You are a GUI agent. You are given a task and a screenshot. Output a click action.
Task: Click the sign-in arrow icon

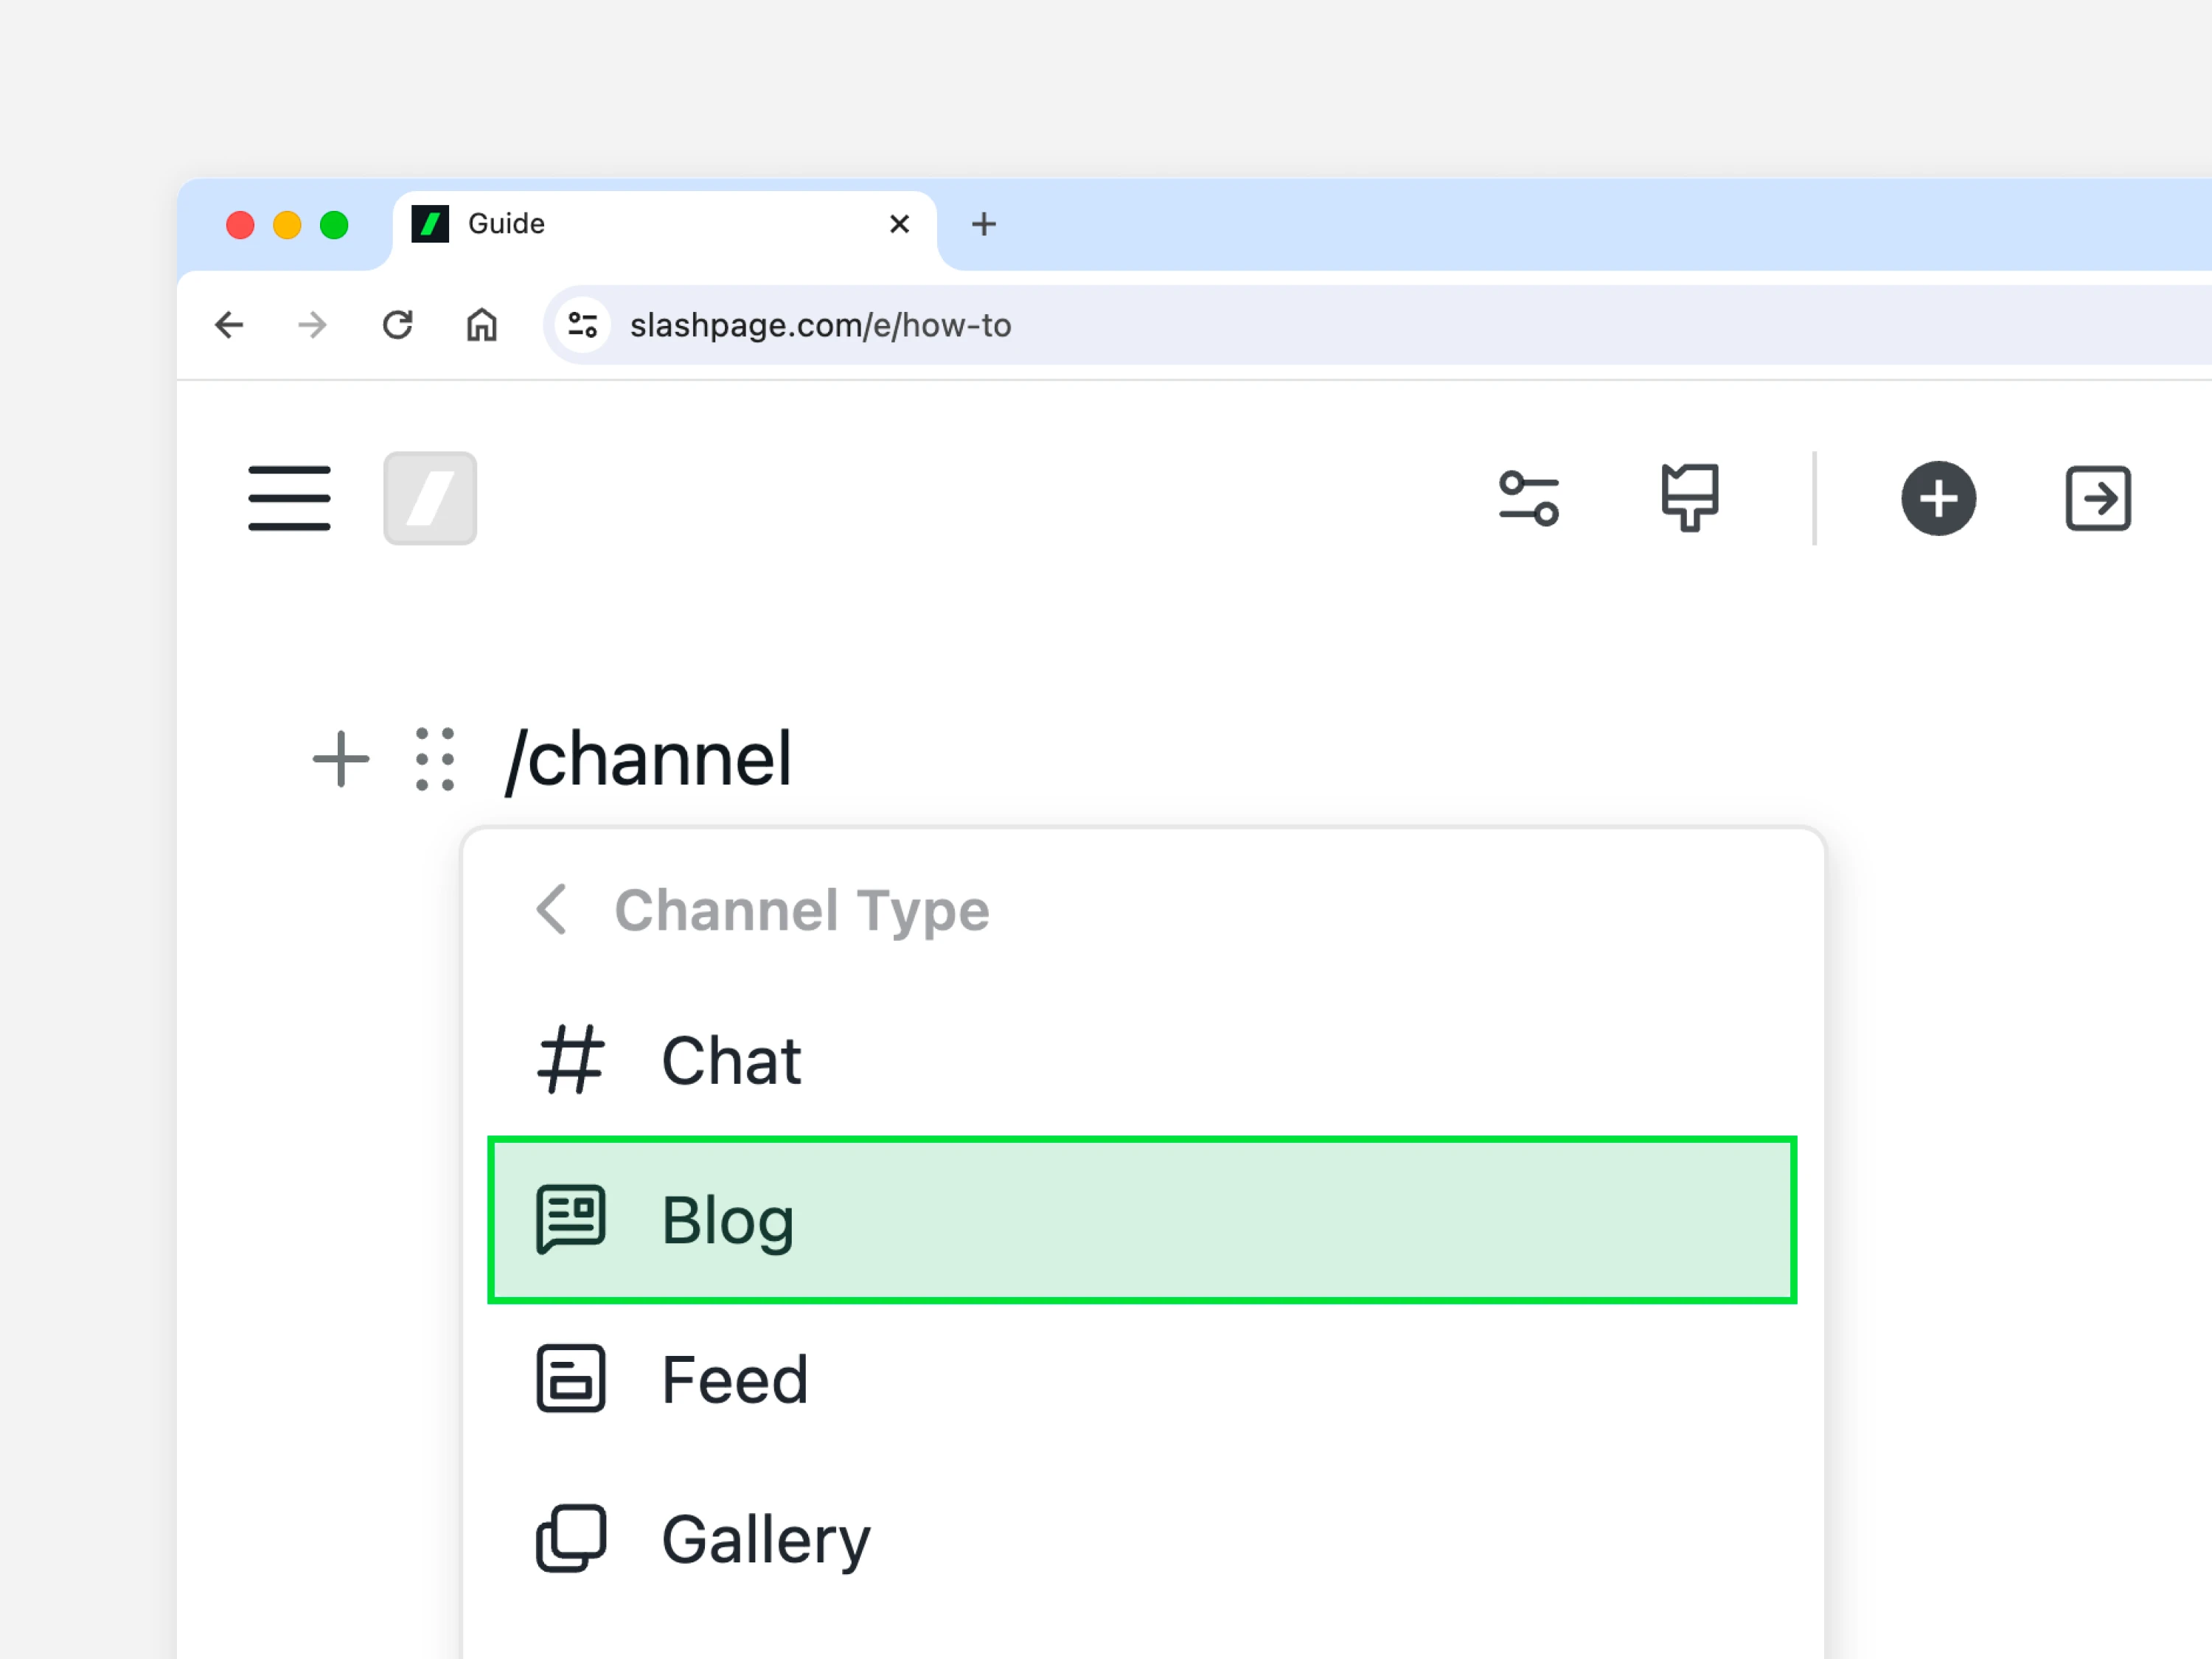click(x=2098, y=498)
